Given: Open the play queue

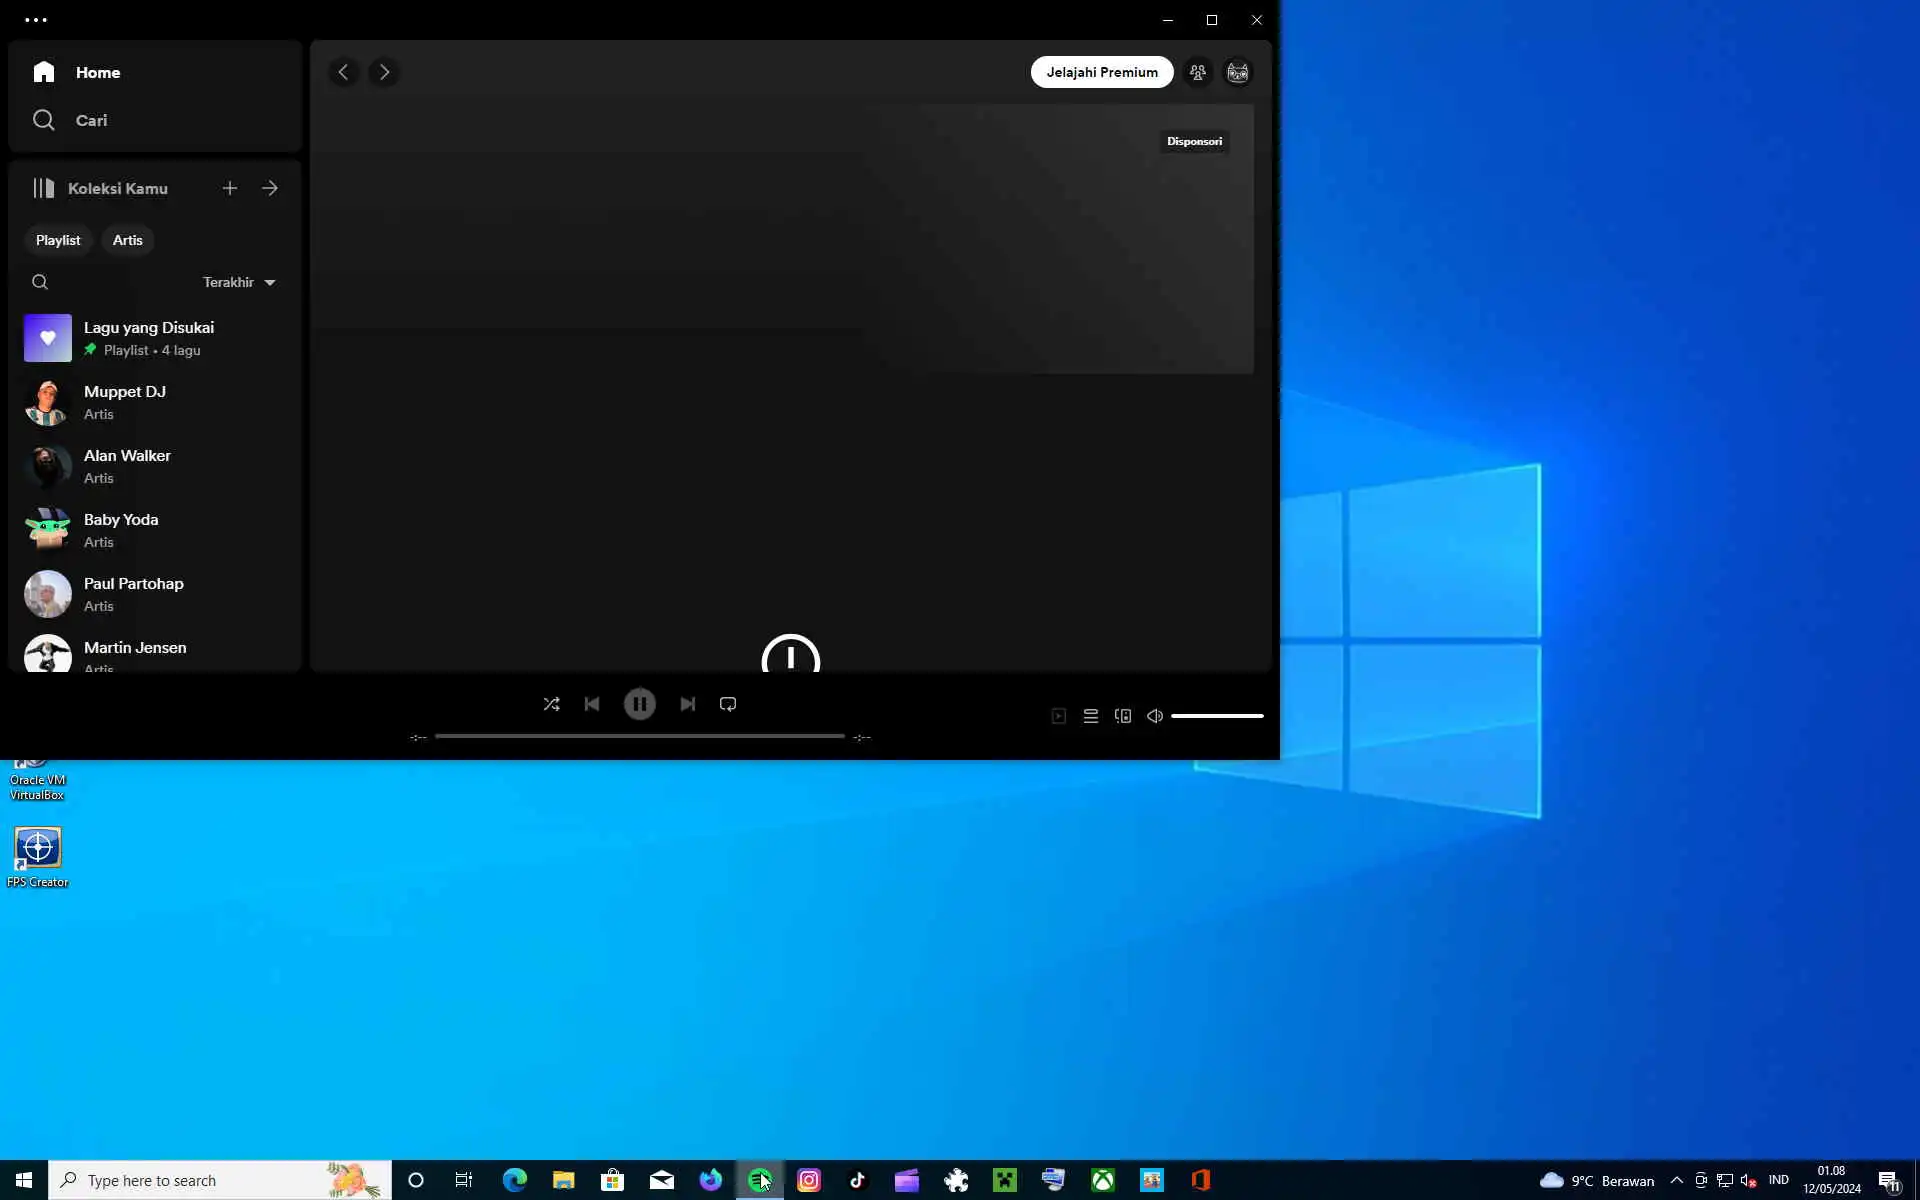Looking at the screenshot, I should coord(1091,716).
